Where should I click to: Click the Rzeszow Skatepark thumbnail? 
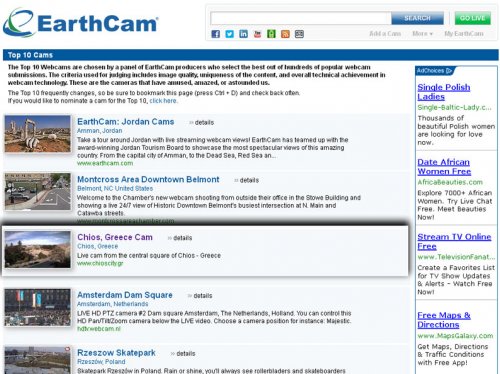(38, 360)
